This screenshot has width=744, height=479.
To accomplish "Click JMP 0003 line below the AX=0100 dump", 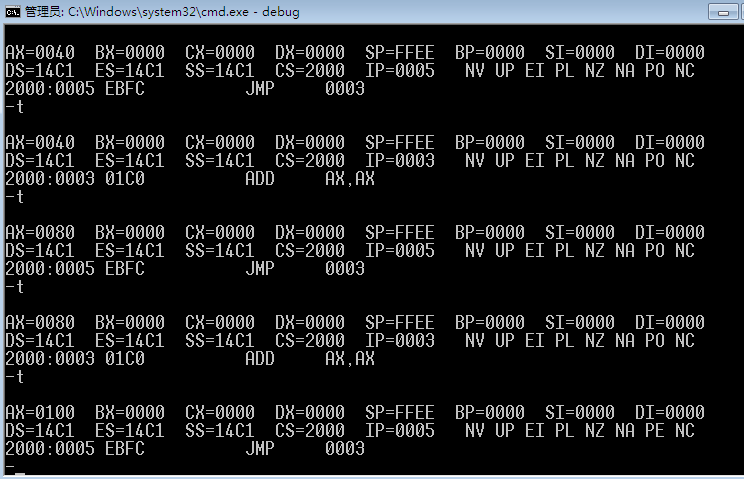I will click(305, 448).
